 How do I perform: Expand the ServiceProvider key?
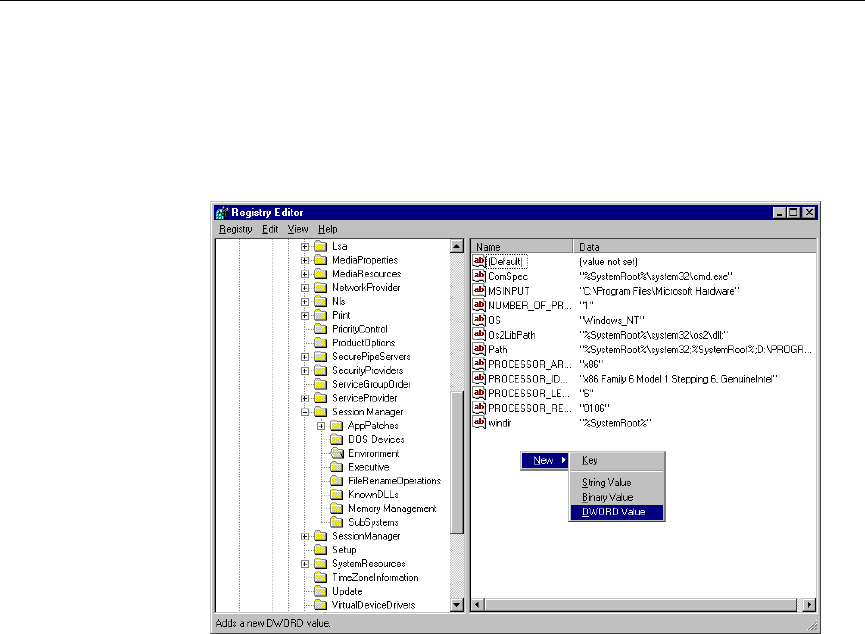pyautogui.click(x=305, y=398)
